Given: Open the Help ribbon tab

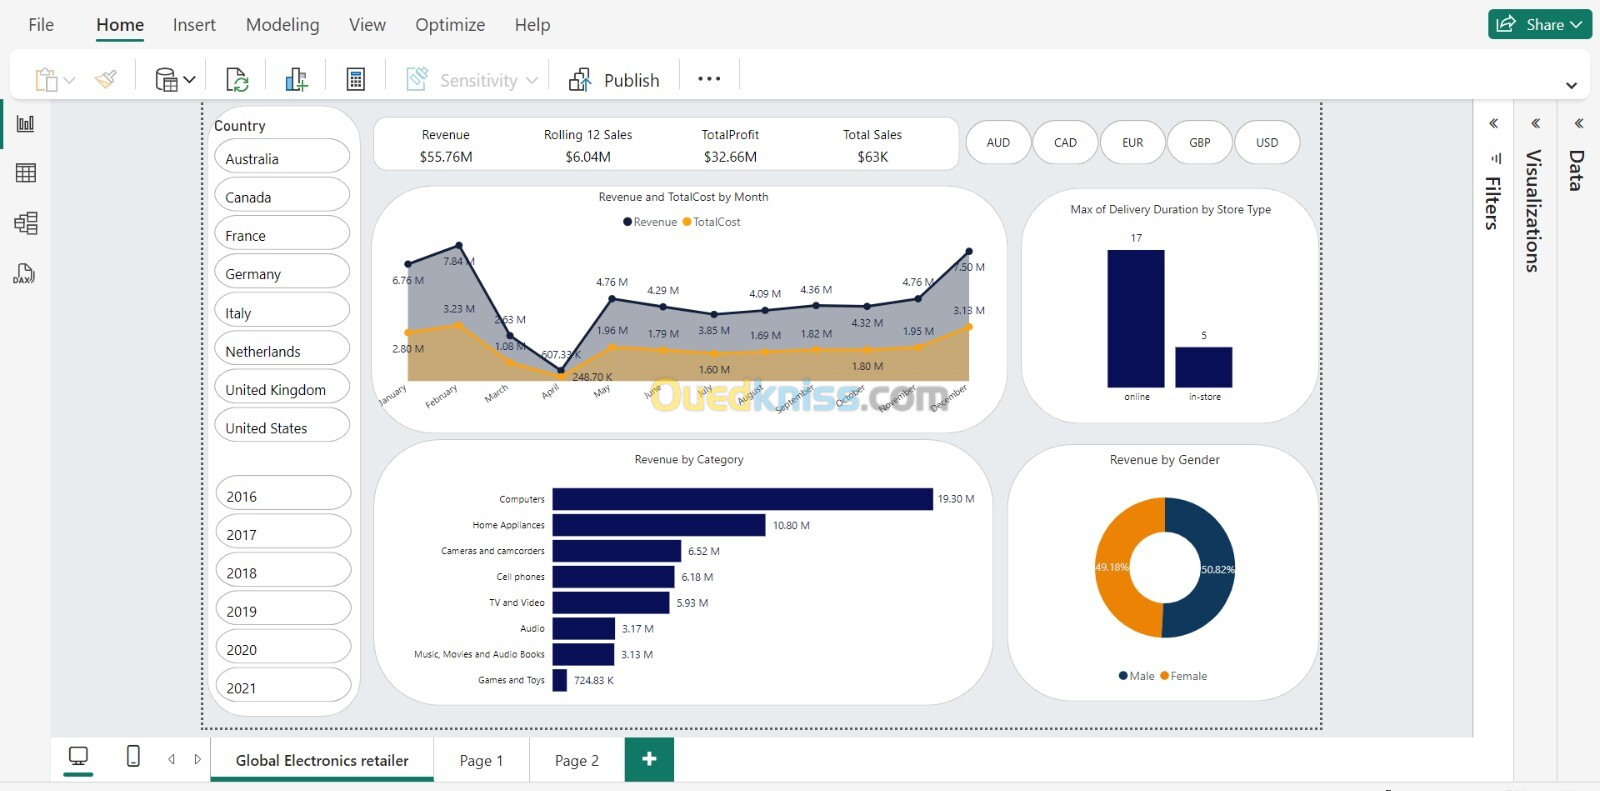Looking at the screenshot, I should 532,25.
